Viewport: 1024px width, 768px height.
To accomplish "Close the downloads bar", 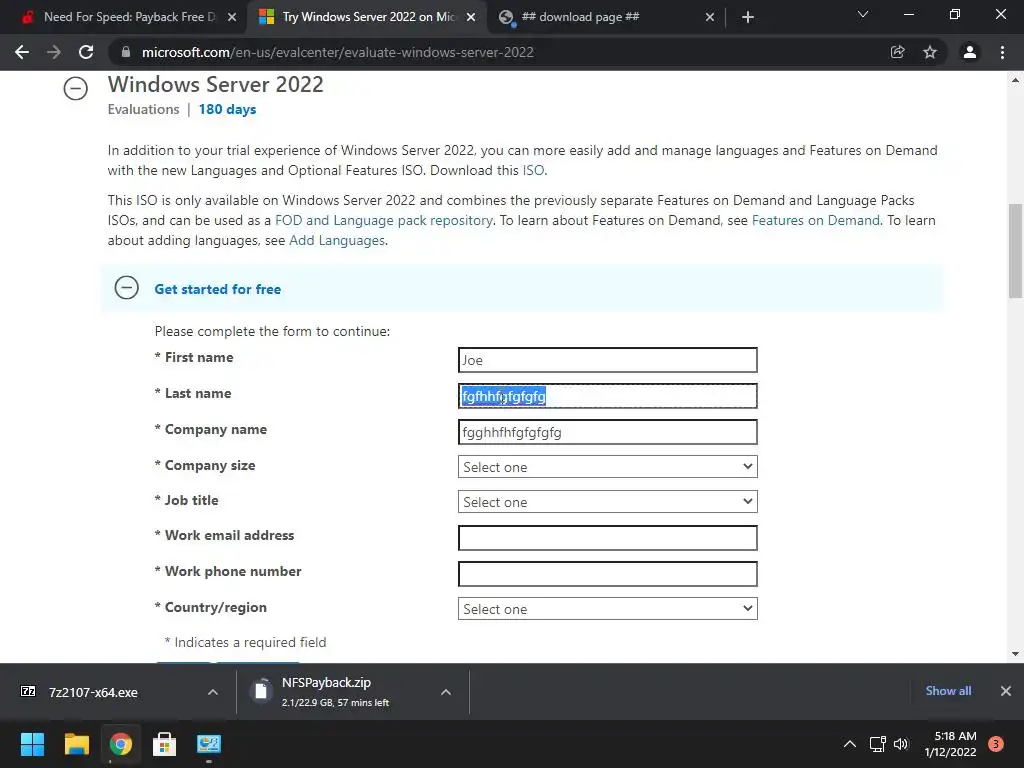I will coord(1006,691).
